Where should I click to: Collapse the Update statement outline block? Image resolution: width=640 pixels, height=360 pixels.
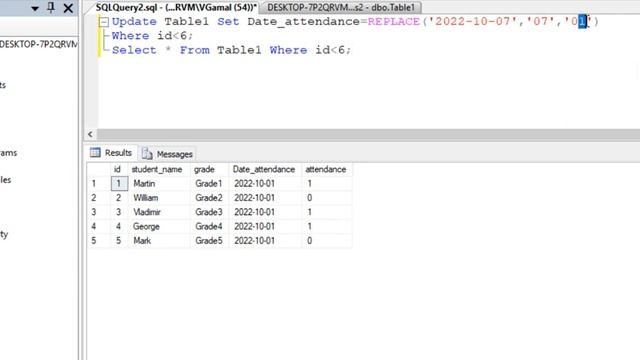(104, 22)
